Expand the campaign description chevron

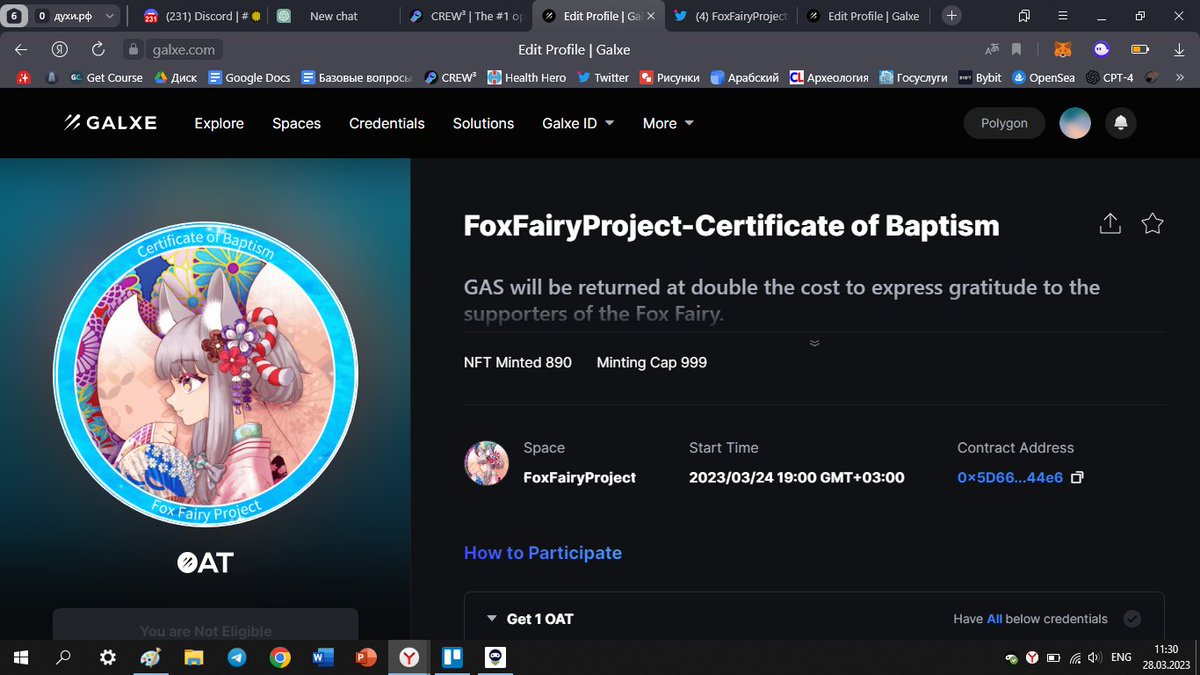(814, 342)
